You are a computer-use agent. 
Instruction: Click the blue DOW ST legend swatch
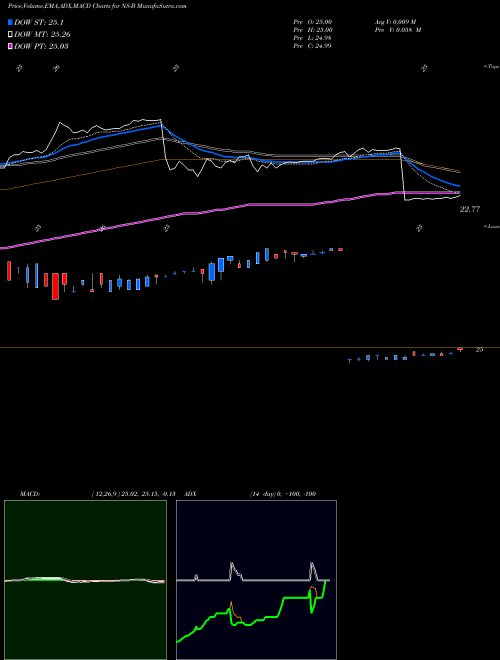[x=10, y=22]
